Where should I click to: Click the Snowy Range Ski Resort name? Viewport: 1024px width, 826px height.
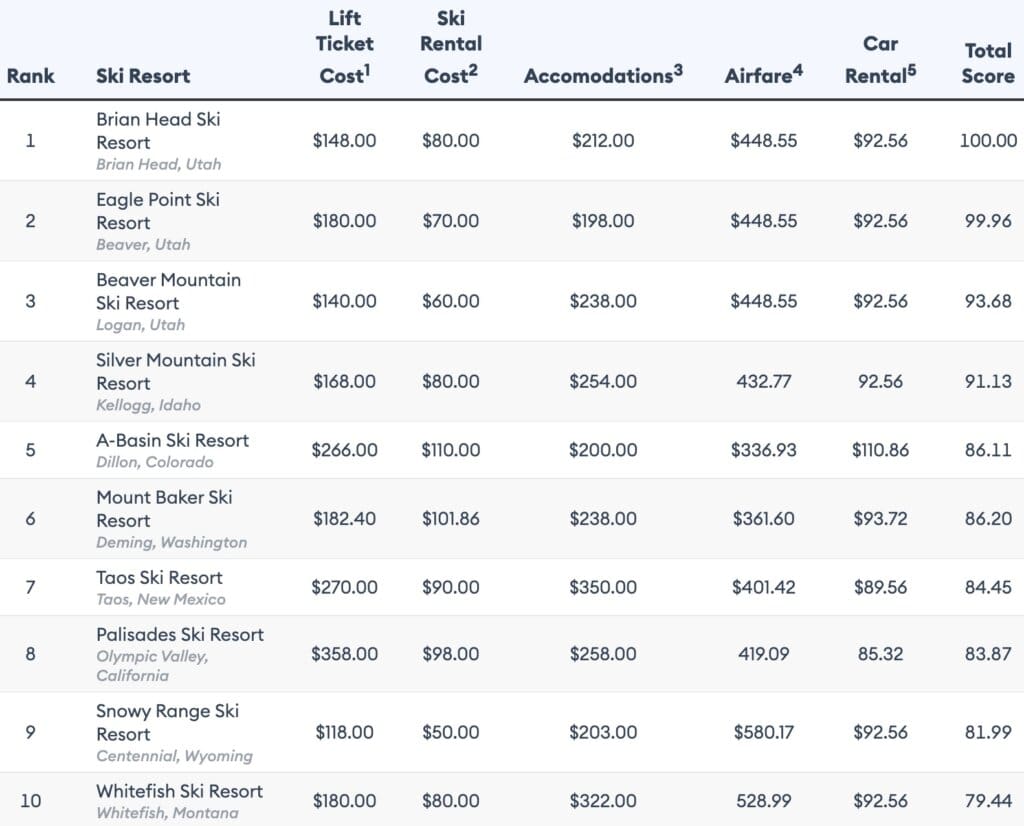[x=167, y=722]
